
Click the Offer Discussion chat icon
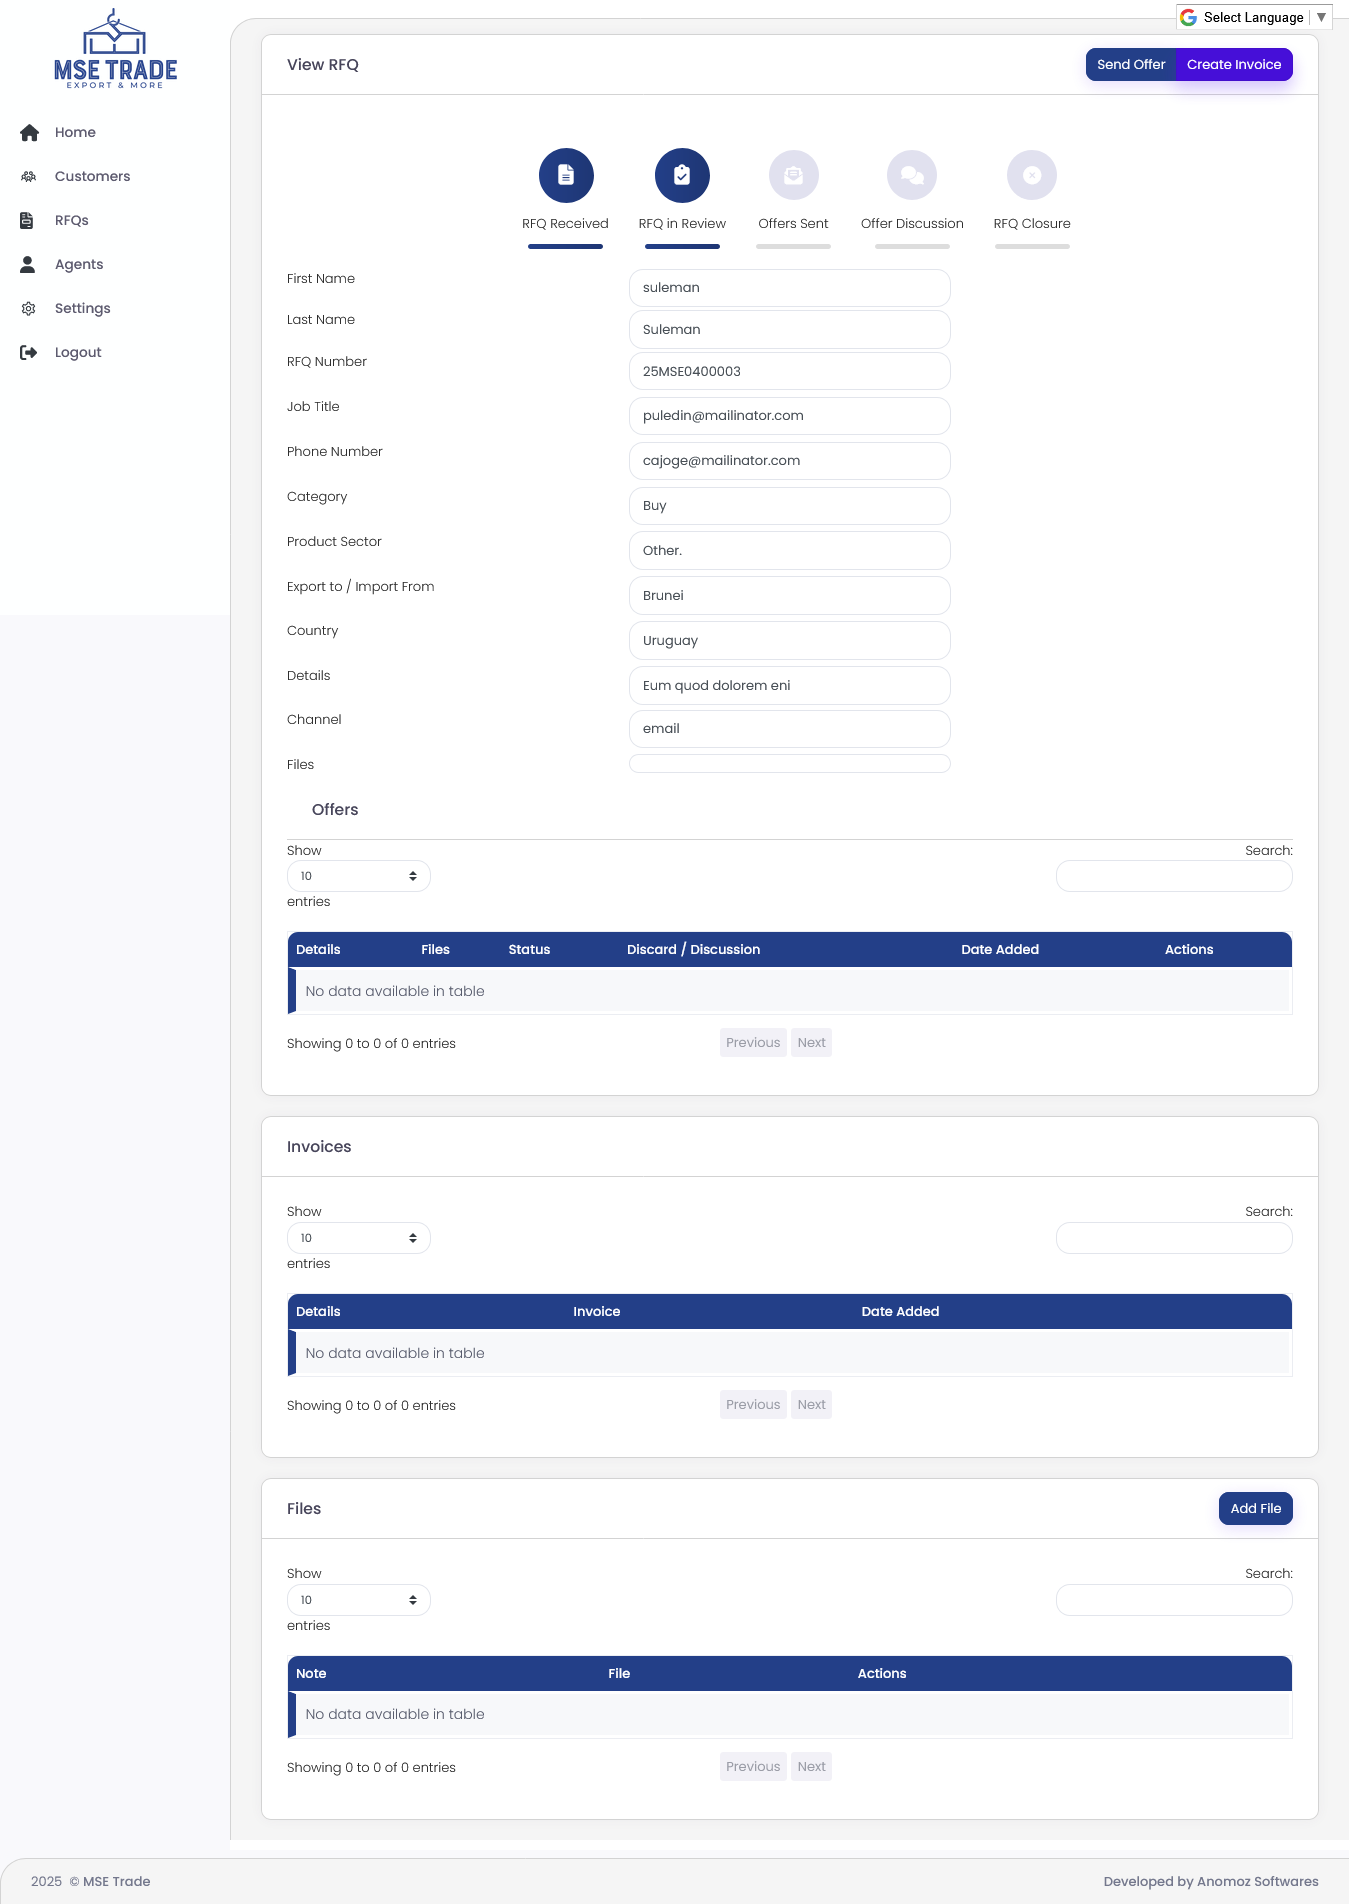coord(912,176)
